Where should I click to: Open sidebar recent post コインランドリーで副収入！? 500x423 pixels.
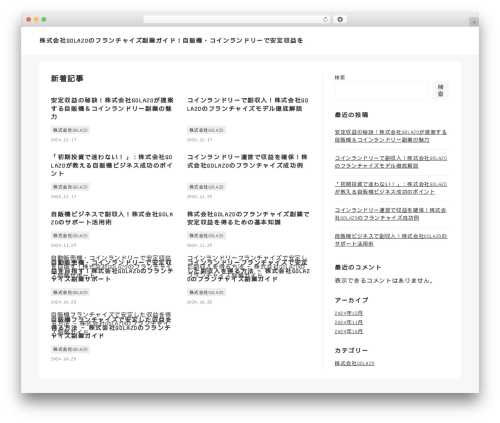[x=391, y=162]
